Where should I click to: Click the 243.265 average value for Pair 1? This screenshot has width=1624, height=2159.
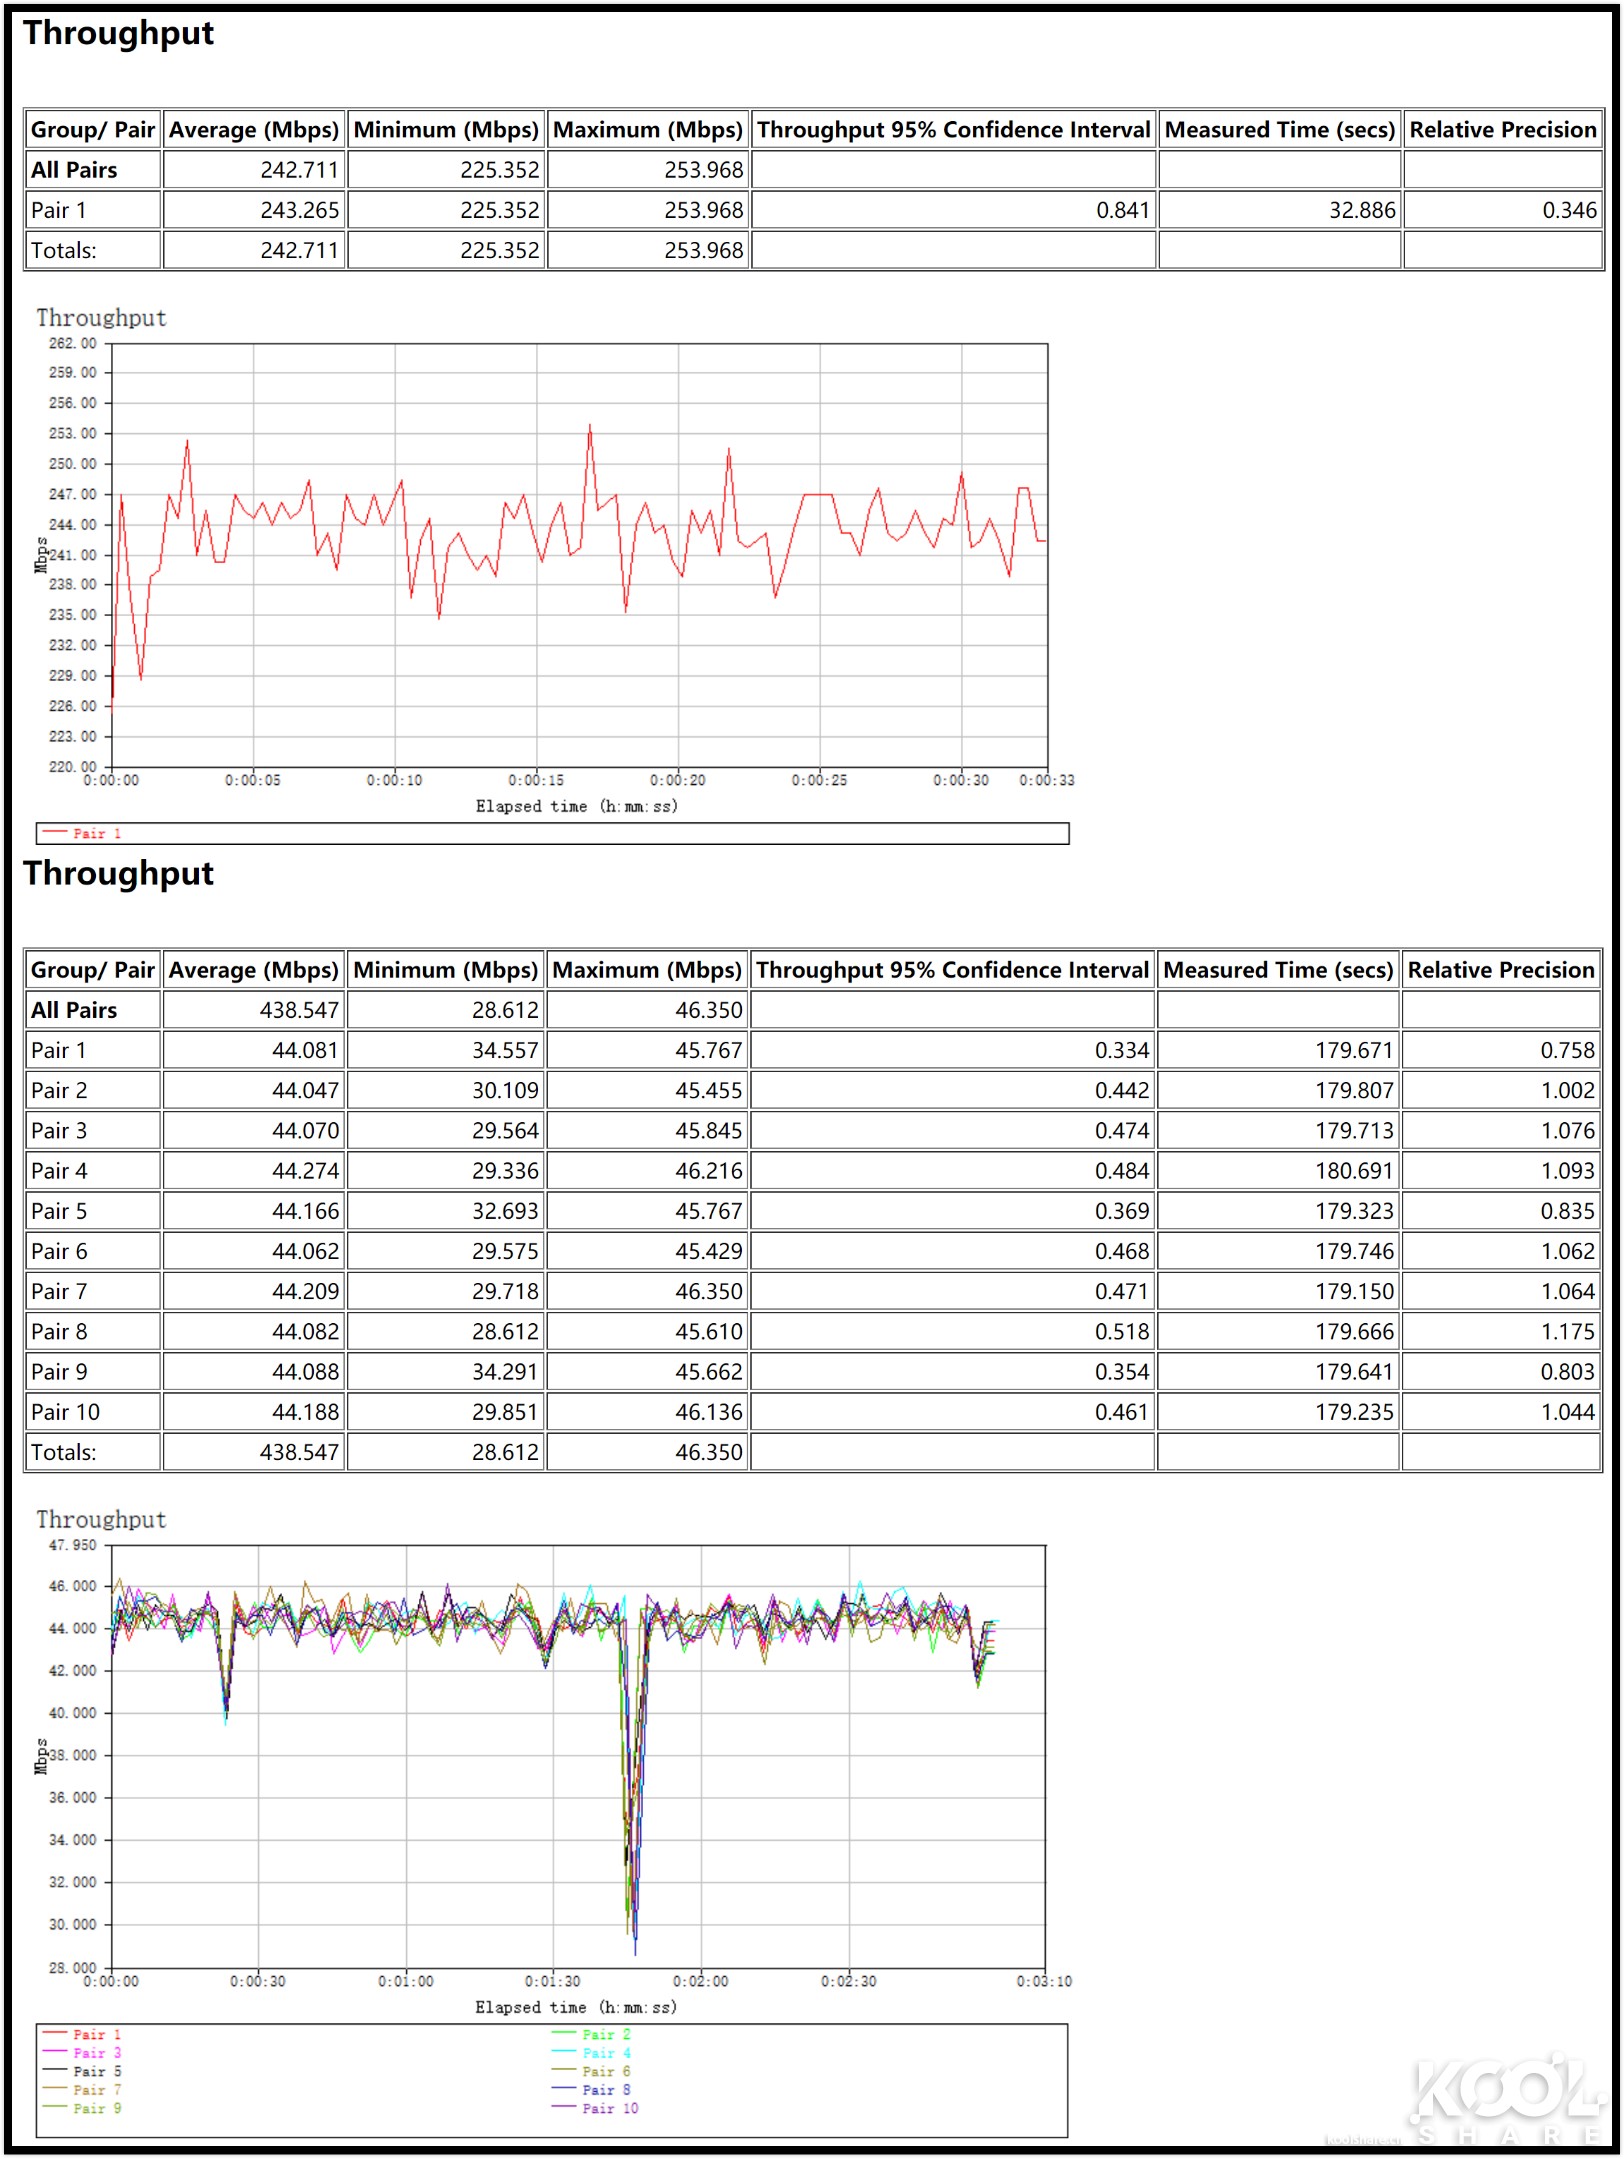299,211
